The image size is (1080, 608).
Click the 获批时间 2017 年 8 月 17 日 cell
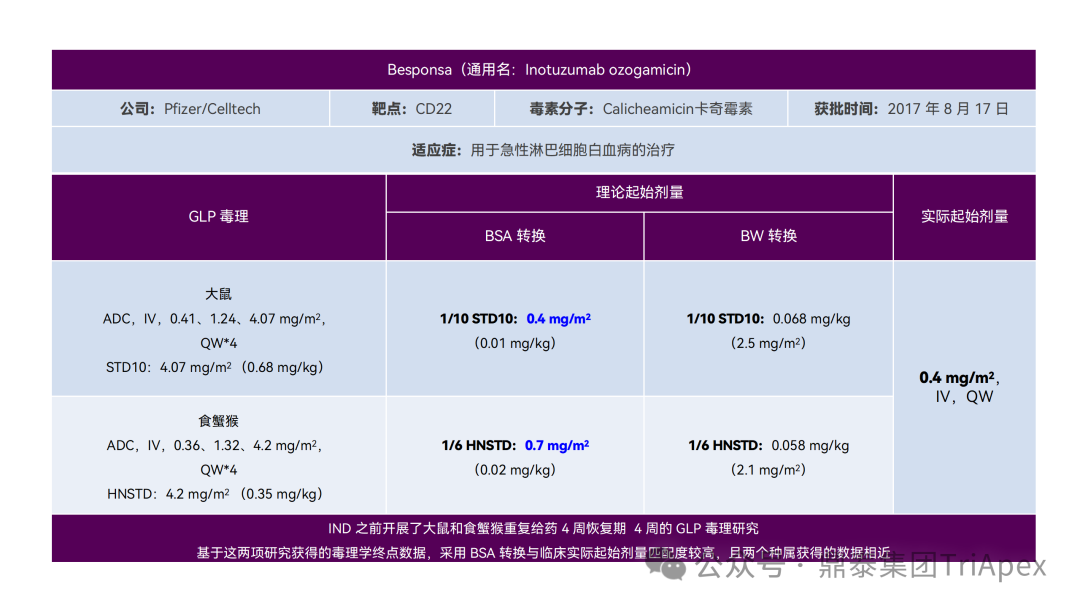(912, 109)
